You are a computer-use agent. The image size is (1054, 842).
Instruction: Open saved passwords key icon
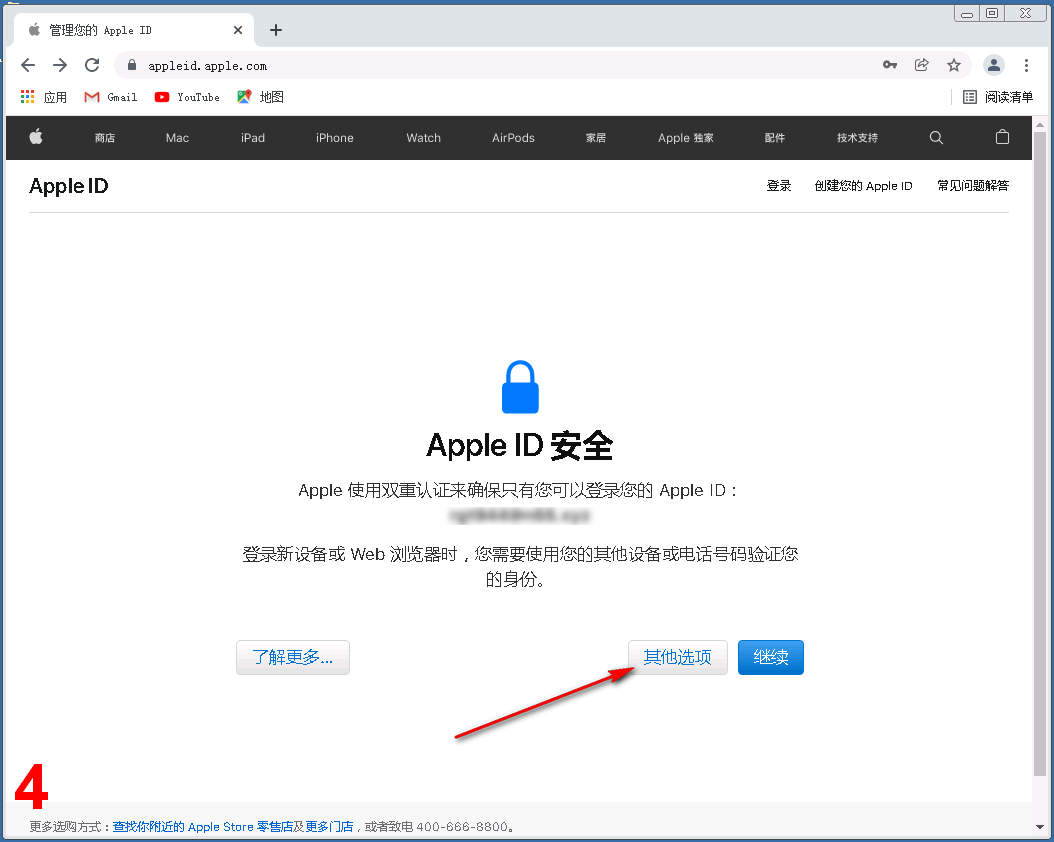[x=890, y=65]
